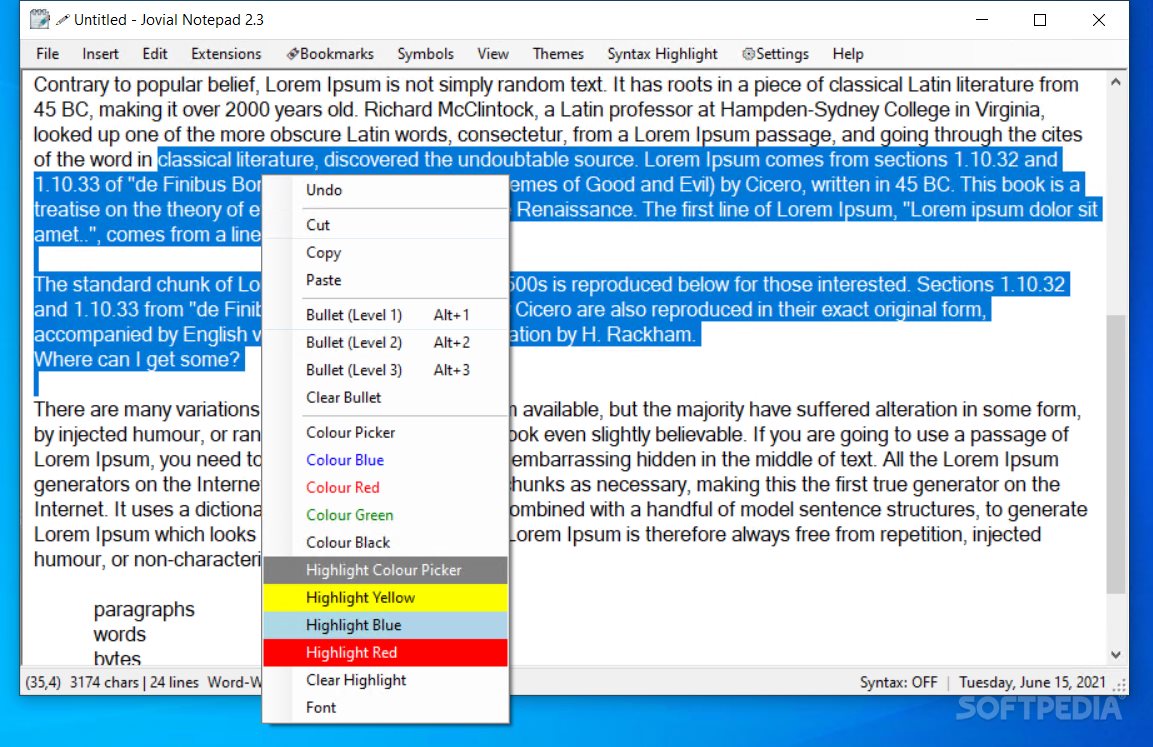Click the word 'words' in the list
The height and width of the screenshot is (747, 1153).
120,635
